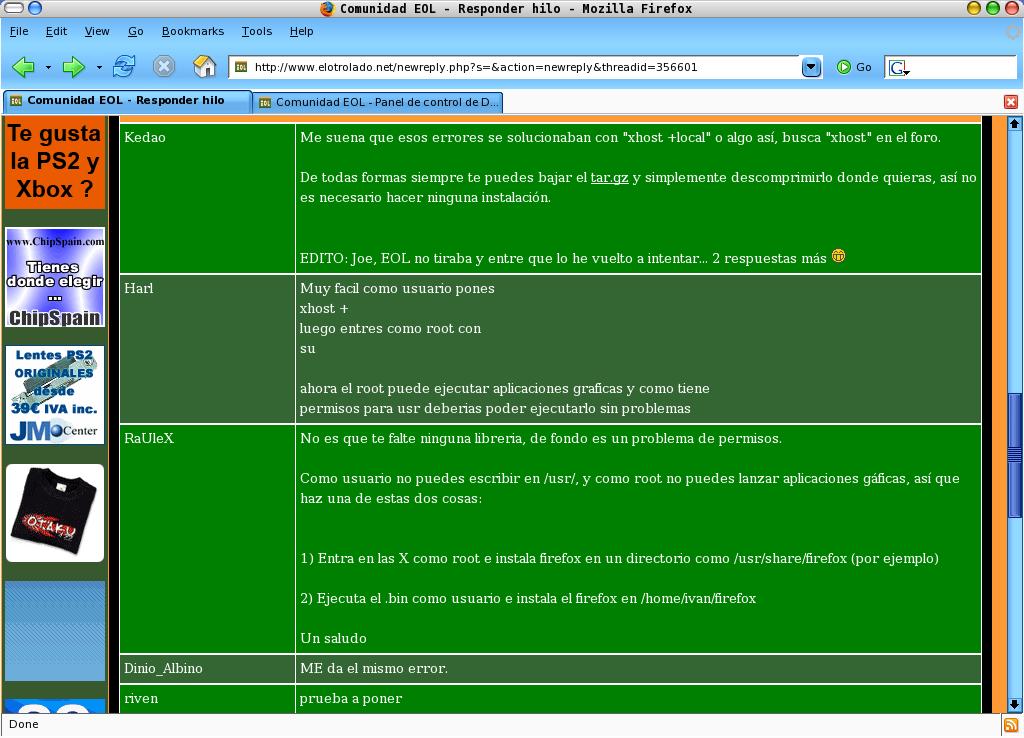Click the text 'Un saludo' in RaUleX's post
Screen dimensions: 1024x738
(x=333, y=638)
